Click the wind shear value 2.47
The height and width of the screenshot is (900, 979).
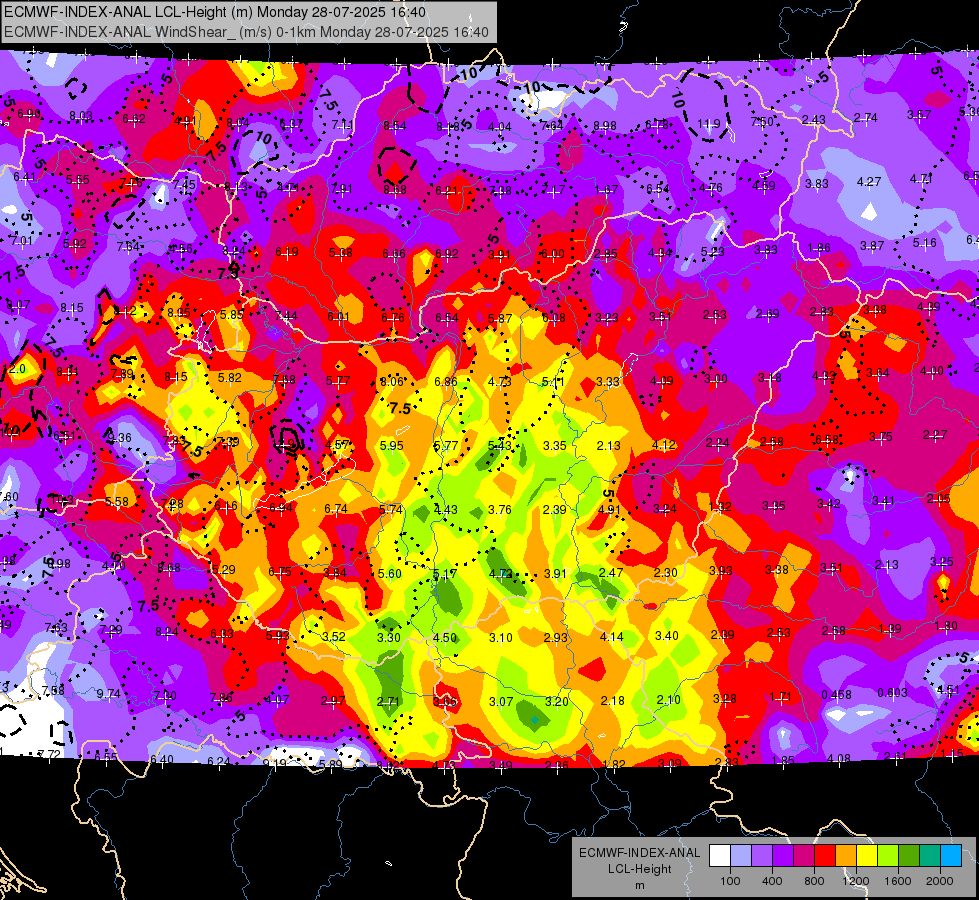tap(611, 573)
